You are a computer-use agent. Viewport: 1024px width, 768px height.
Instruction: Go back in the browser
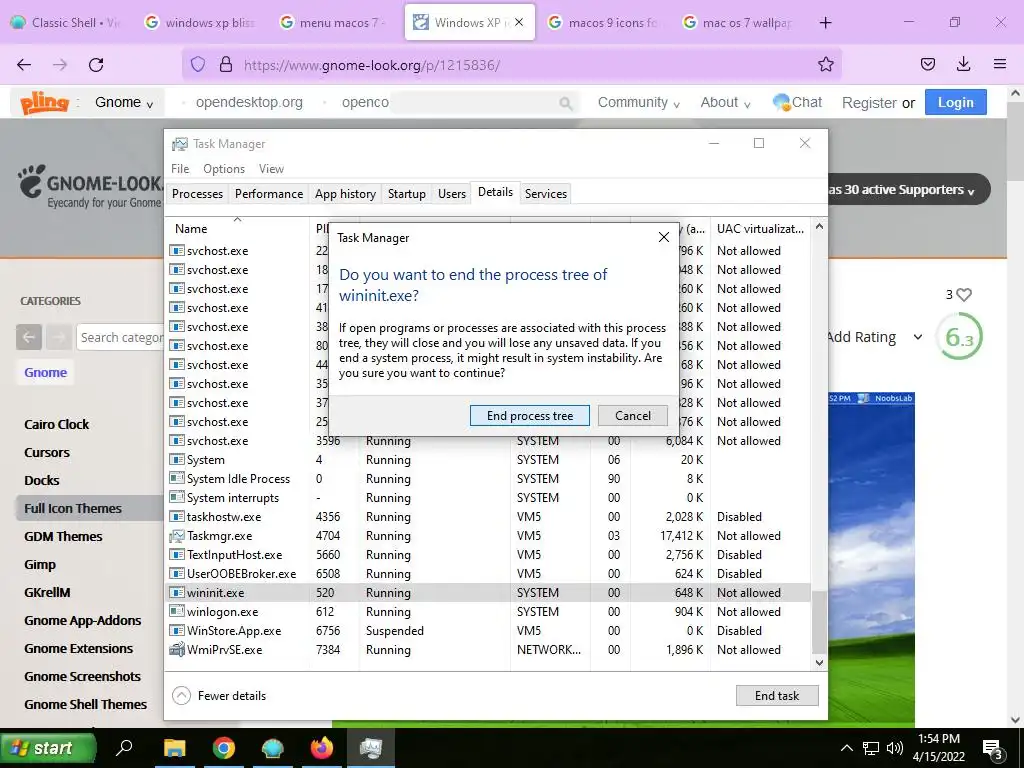[x=24, y=64]
